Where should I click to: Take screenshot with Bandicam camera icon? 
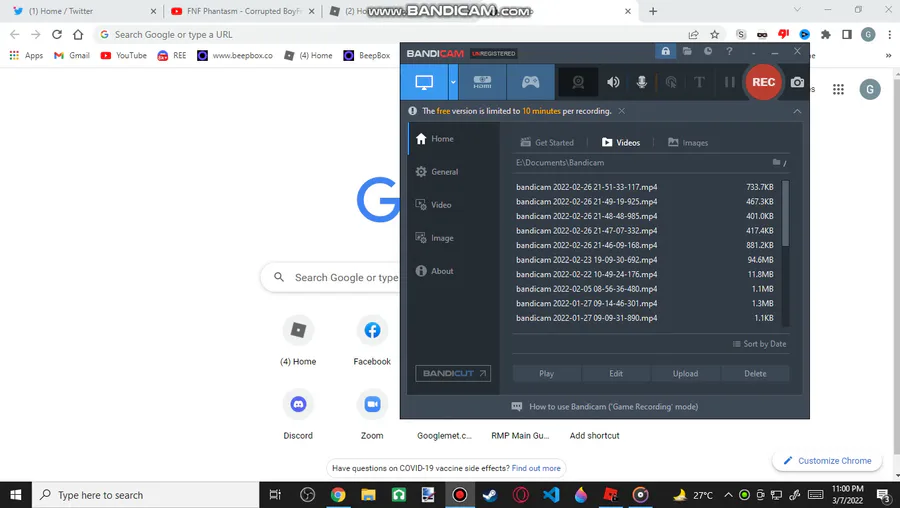click(797, 82)
